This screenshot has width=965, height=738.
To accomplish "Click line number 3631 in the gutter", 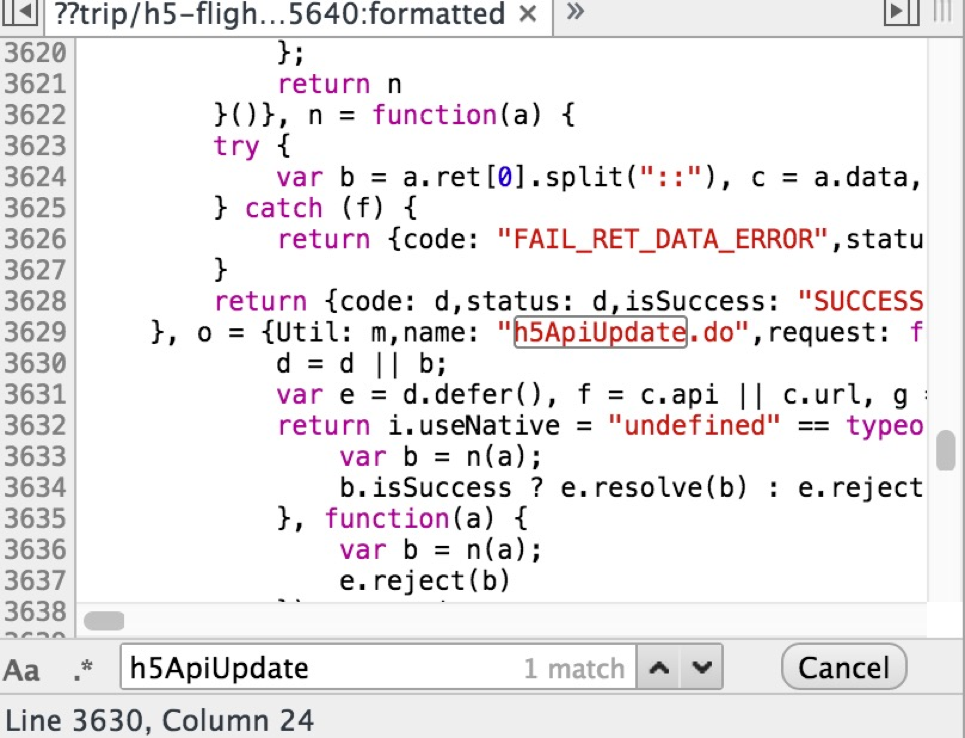I will [x=36, y=395].
